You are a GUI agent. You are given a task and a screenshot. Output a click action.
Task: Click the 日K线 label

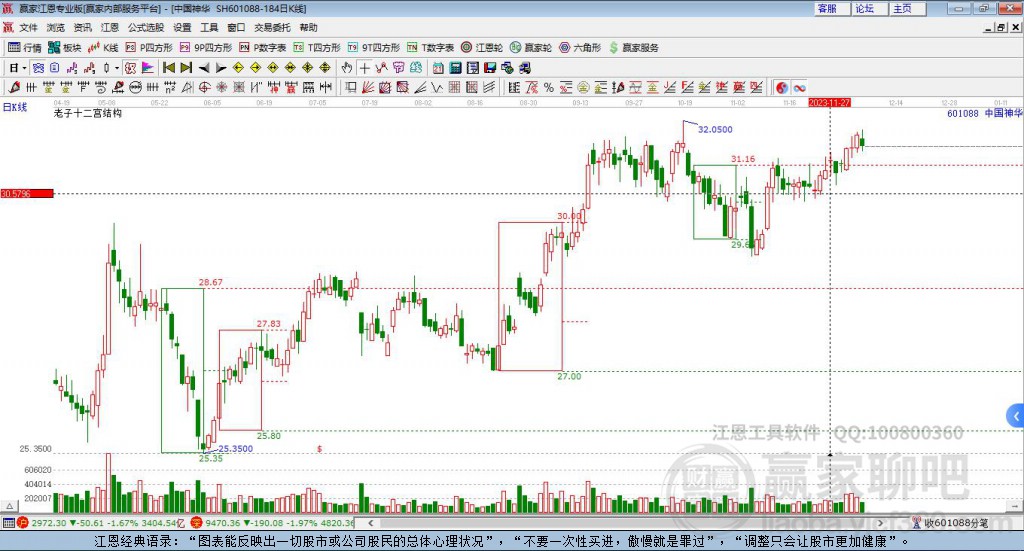(x=14, y=108)
